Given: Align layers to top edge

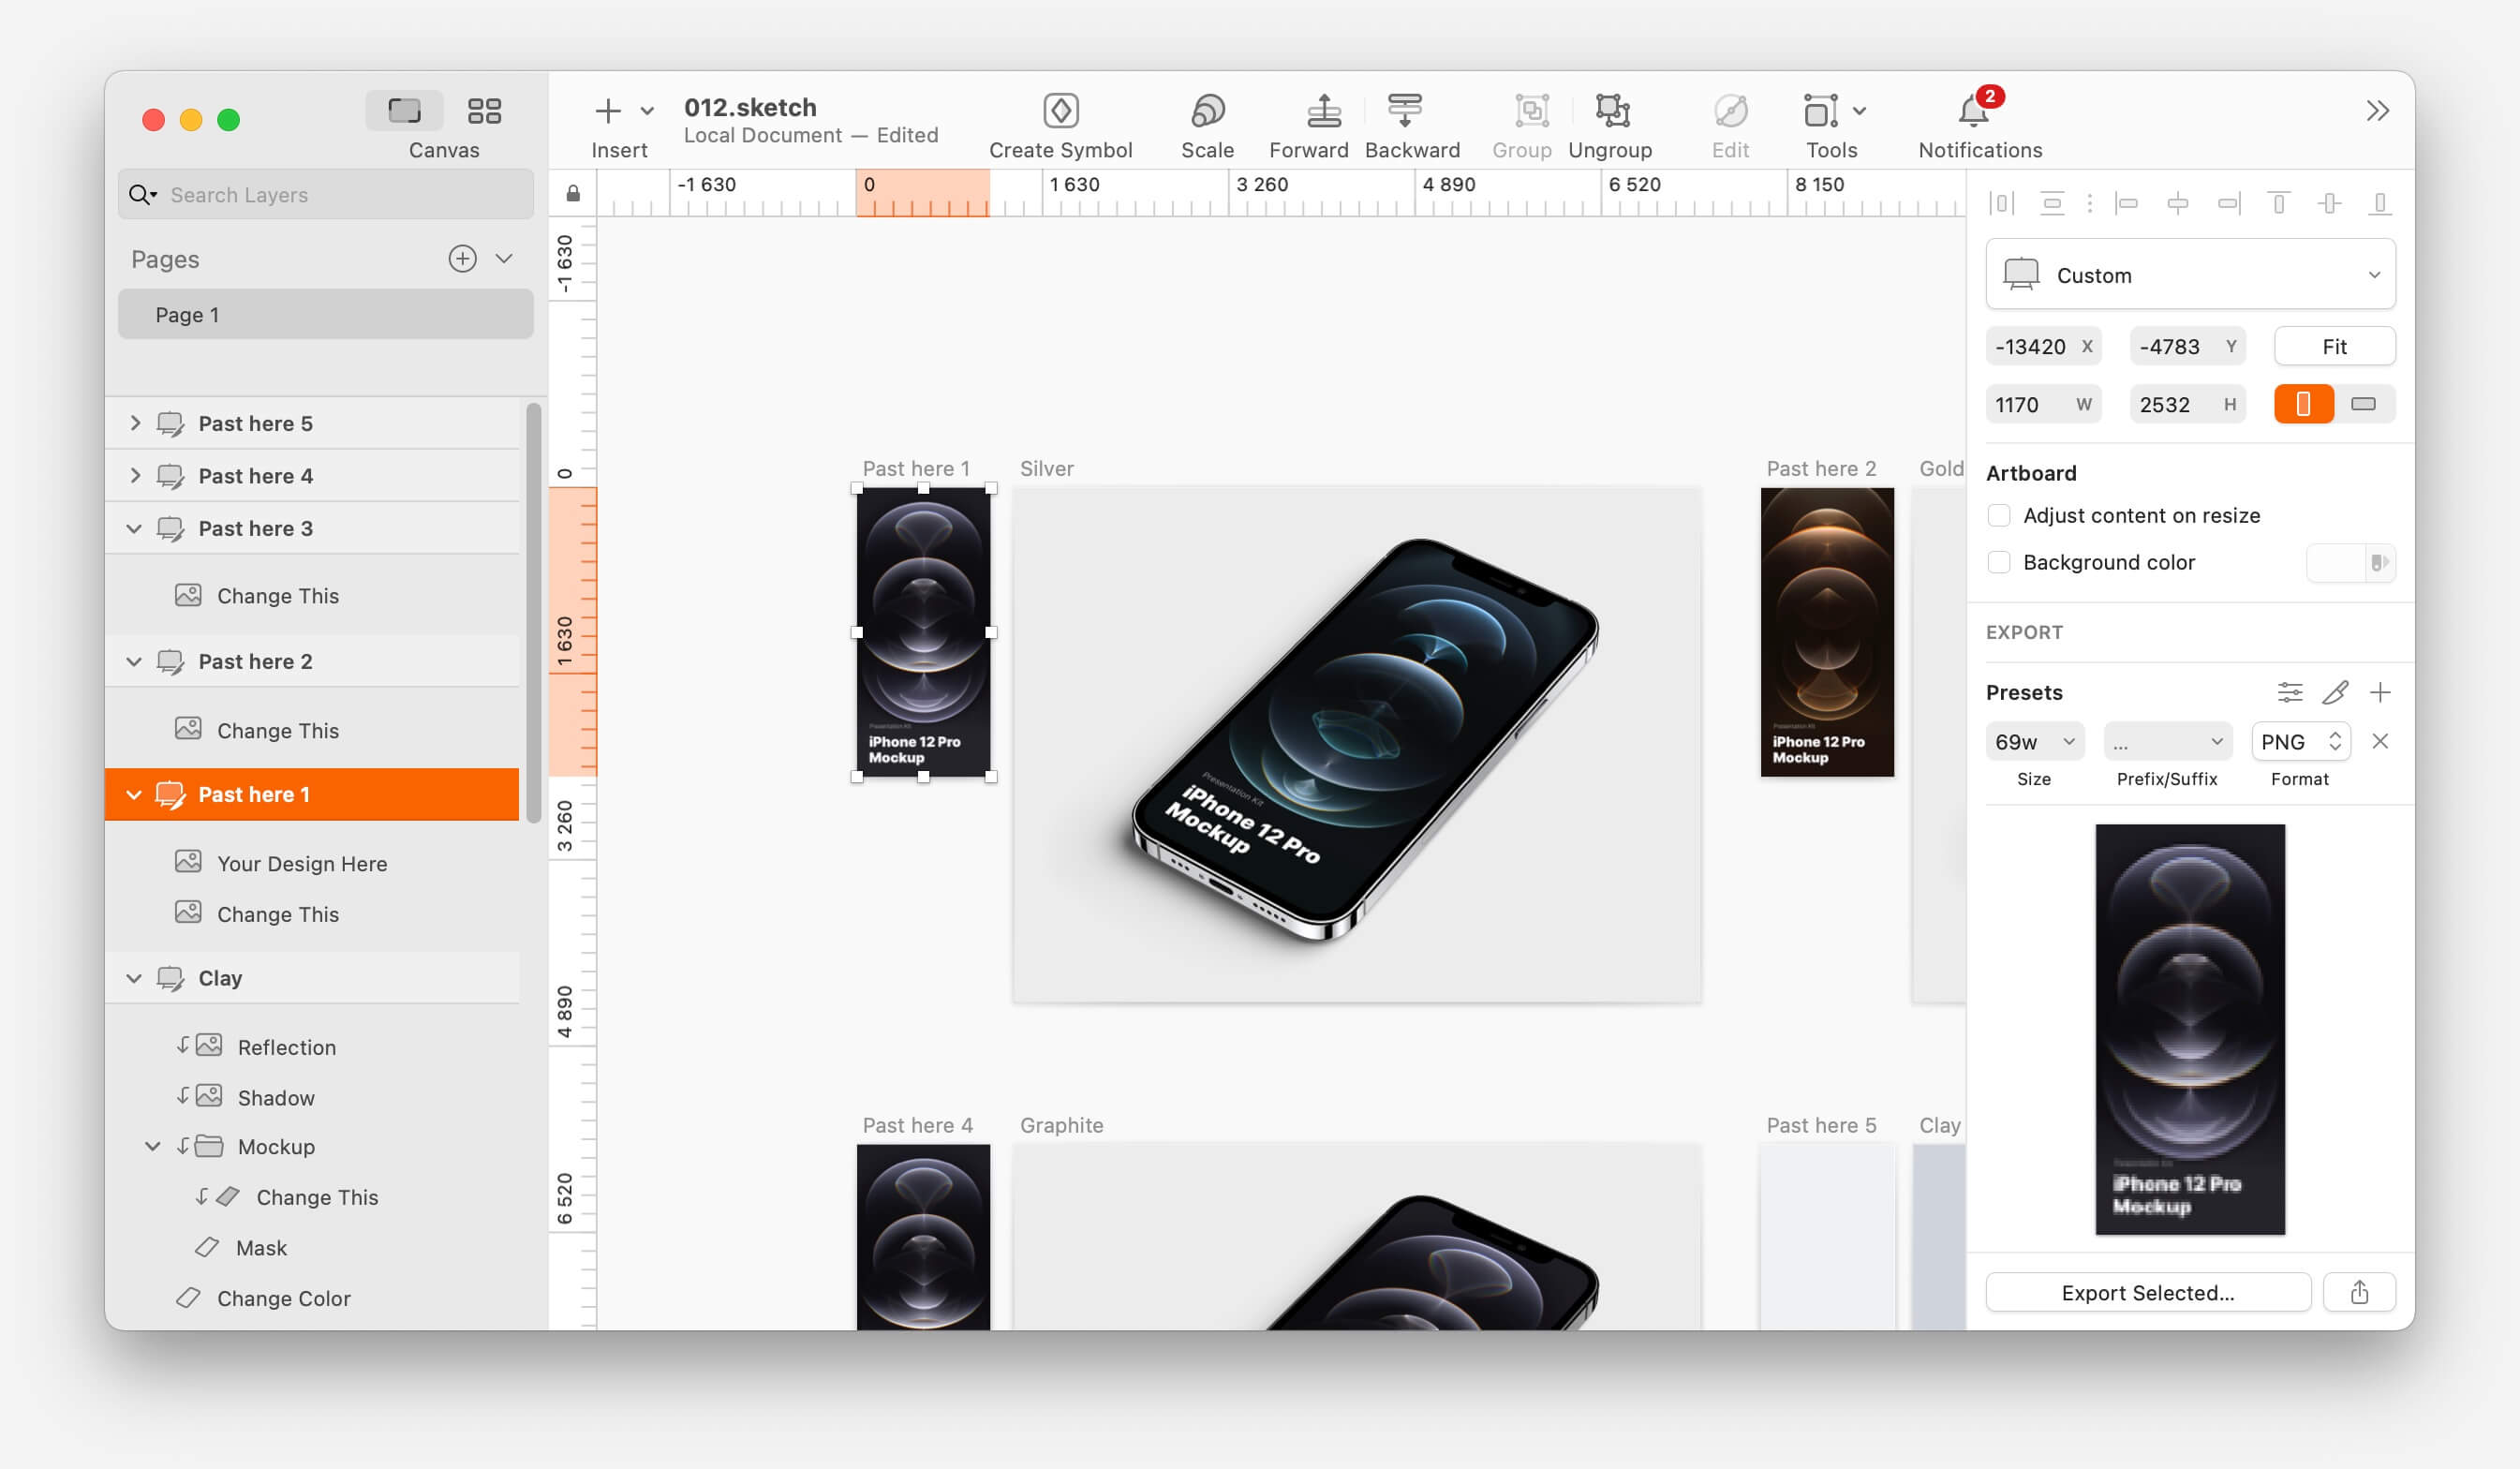Looking at the screenshot, I should 2279,204.
